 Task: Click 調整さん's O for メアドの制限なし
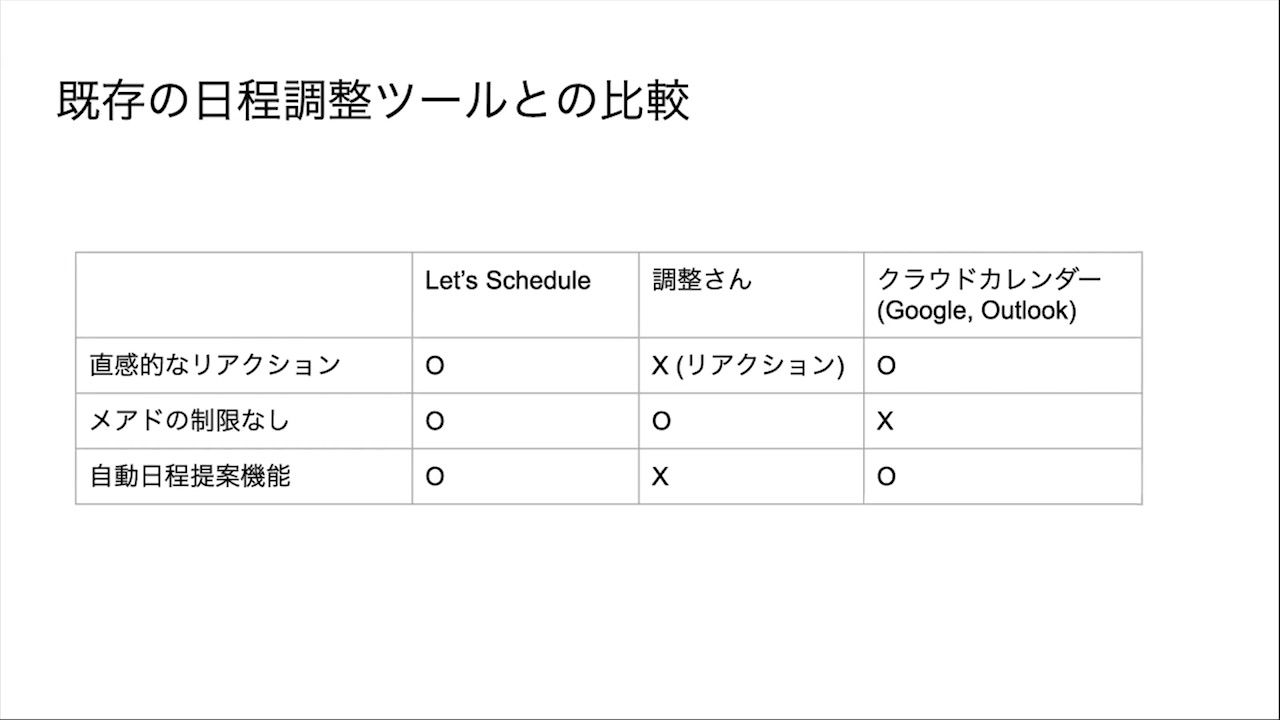click(661, 421)
